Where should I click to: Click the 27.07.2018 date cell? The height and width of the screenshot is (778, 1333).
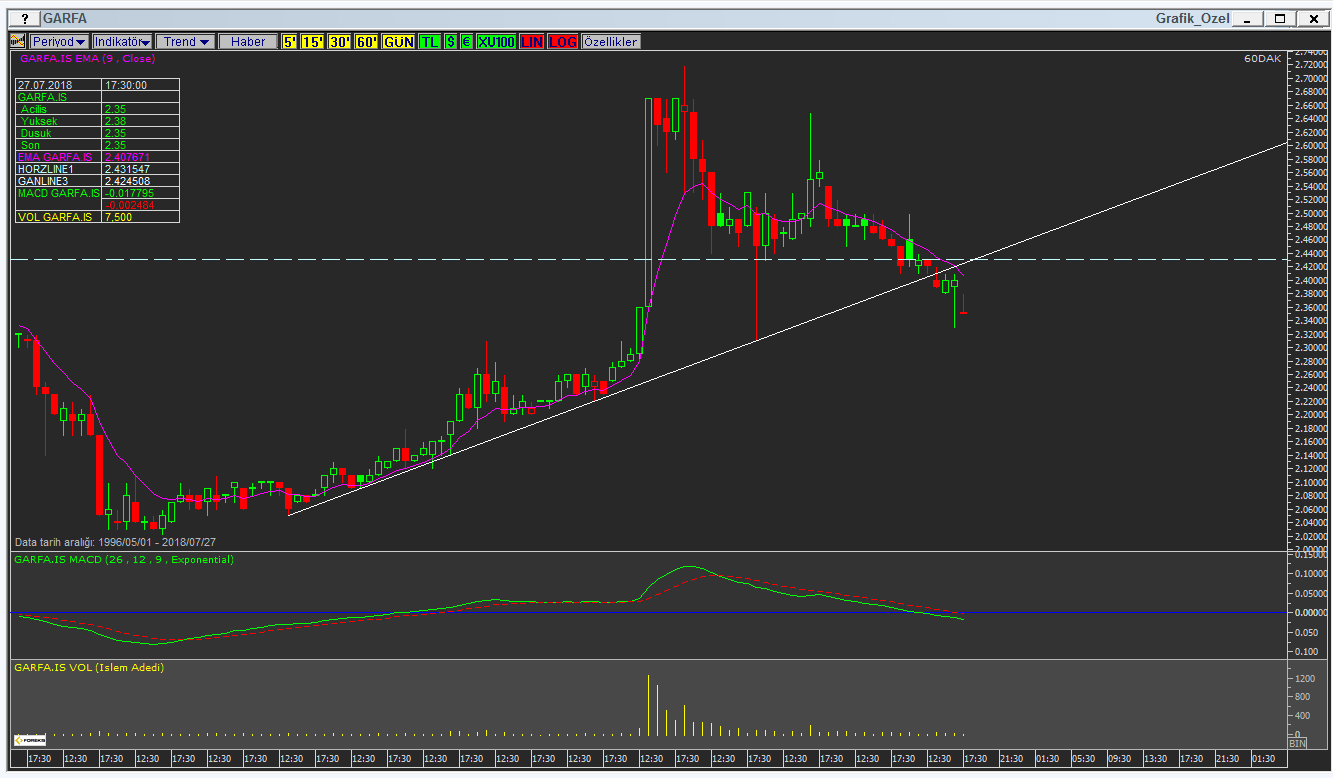pos(58,85)
